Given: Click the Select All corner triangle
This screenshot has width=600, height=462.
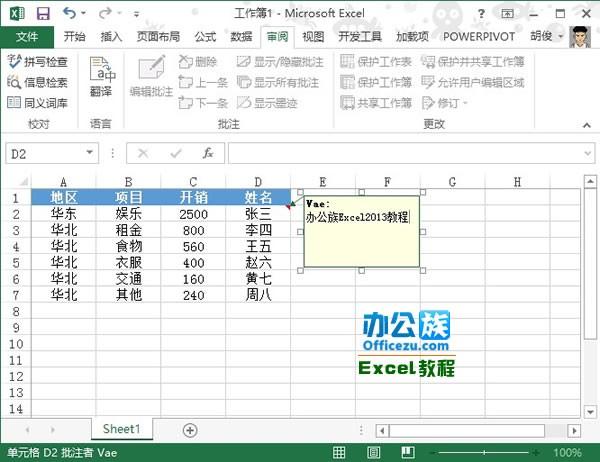Looking at the screenshot, I should [23, 181].
